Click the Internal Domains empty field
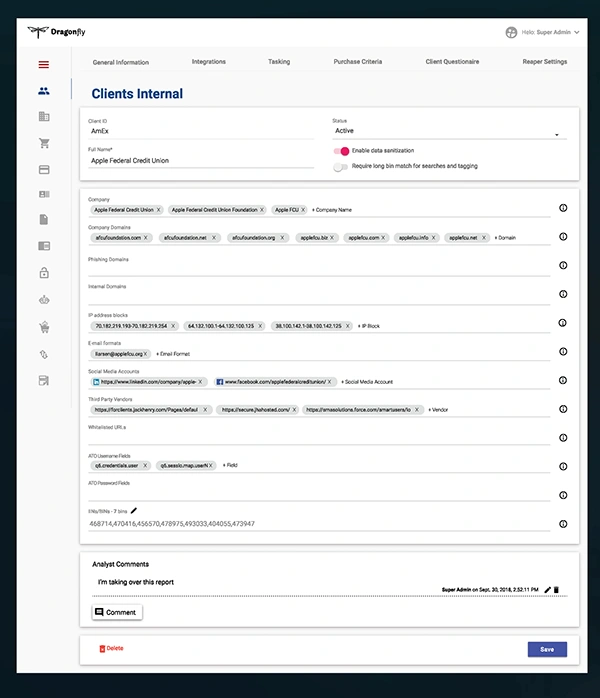600x698 pixels. [x=319, y=298]
